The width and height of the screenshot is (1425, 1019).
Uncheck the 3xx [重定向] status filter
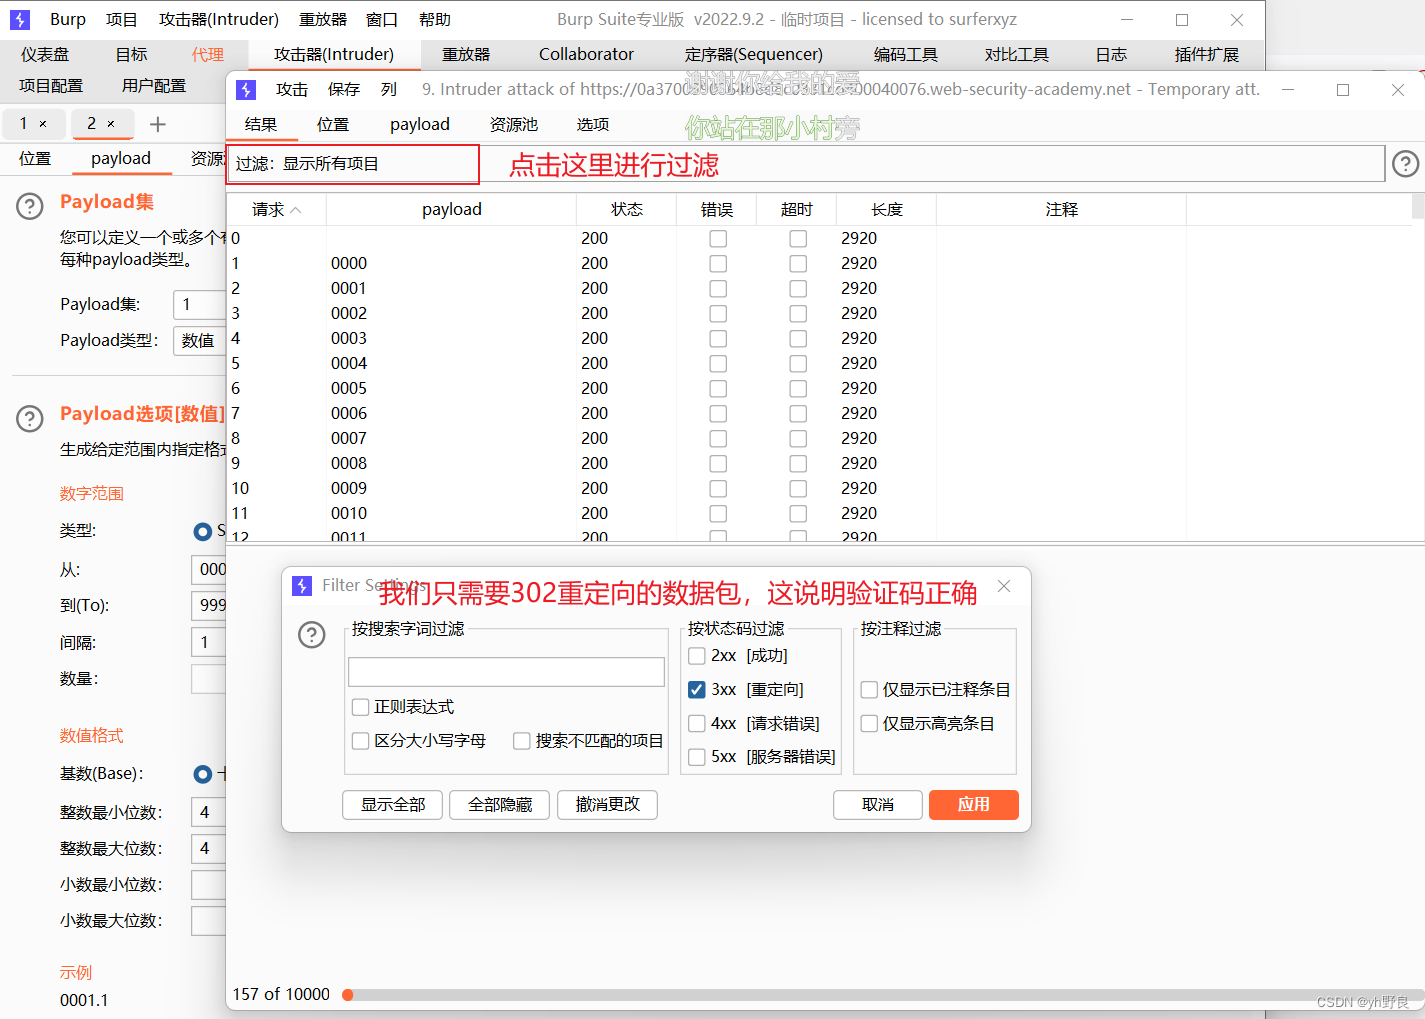tap(697, 690)
